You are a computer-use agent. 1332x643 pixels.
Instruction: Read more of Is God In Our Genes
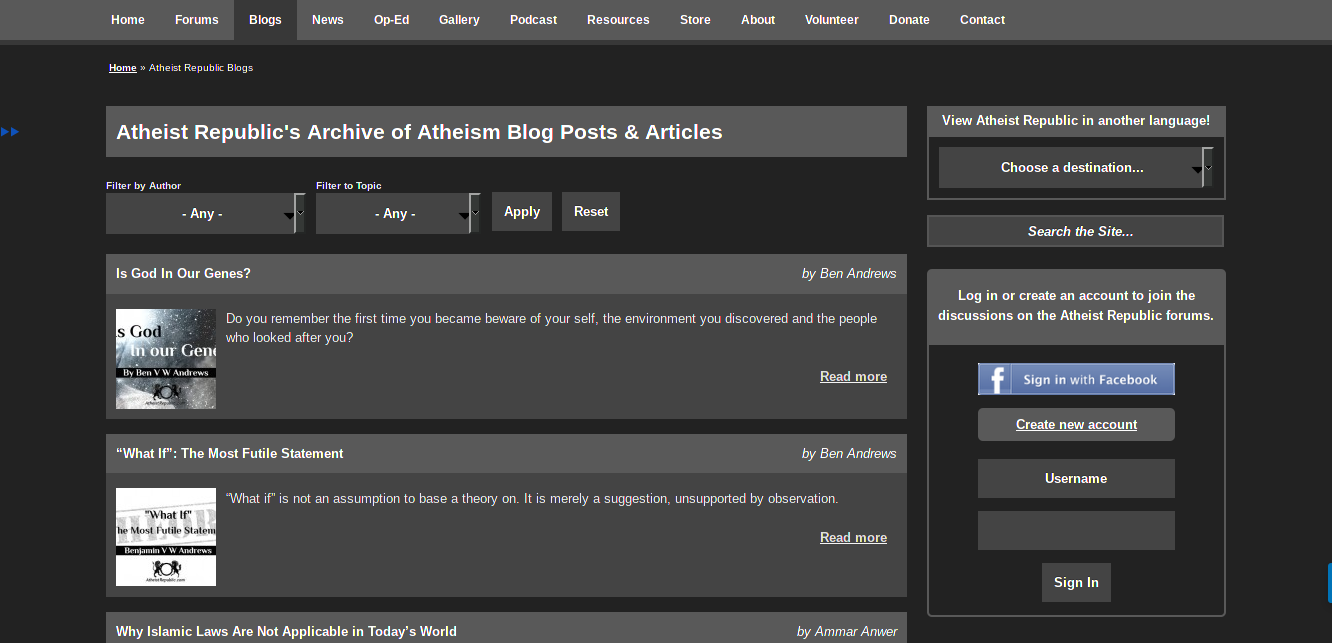[853, 377]
